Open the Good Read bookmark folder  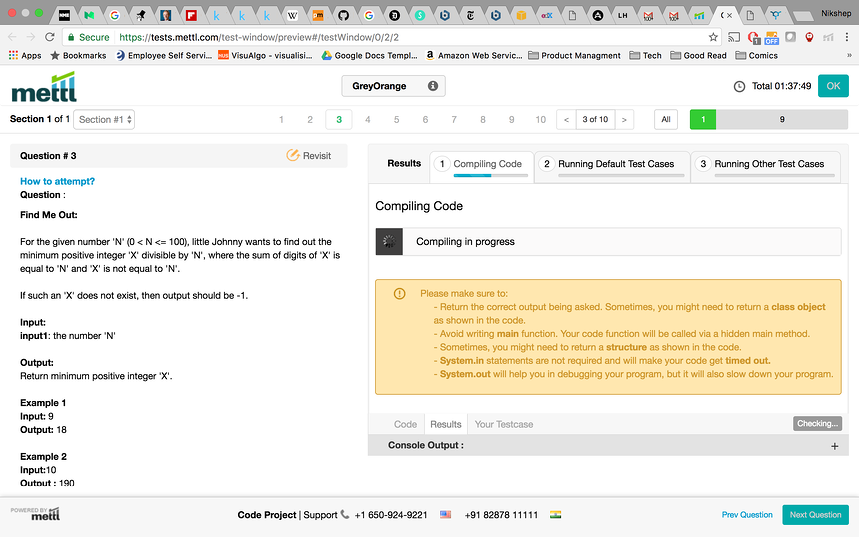pos(698,55)
